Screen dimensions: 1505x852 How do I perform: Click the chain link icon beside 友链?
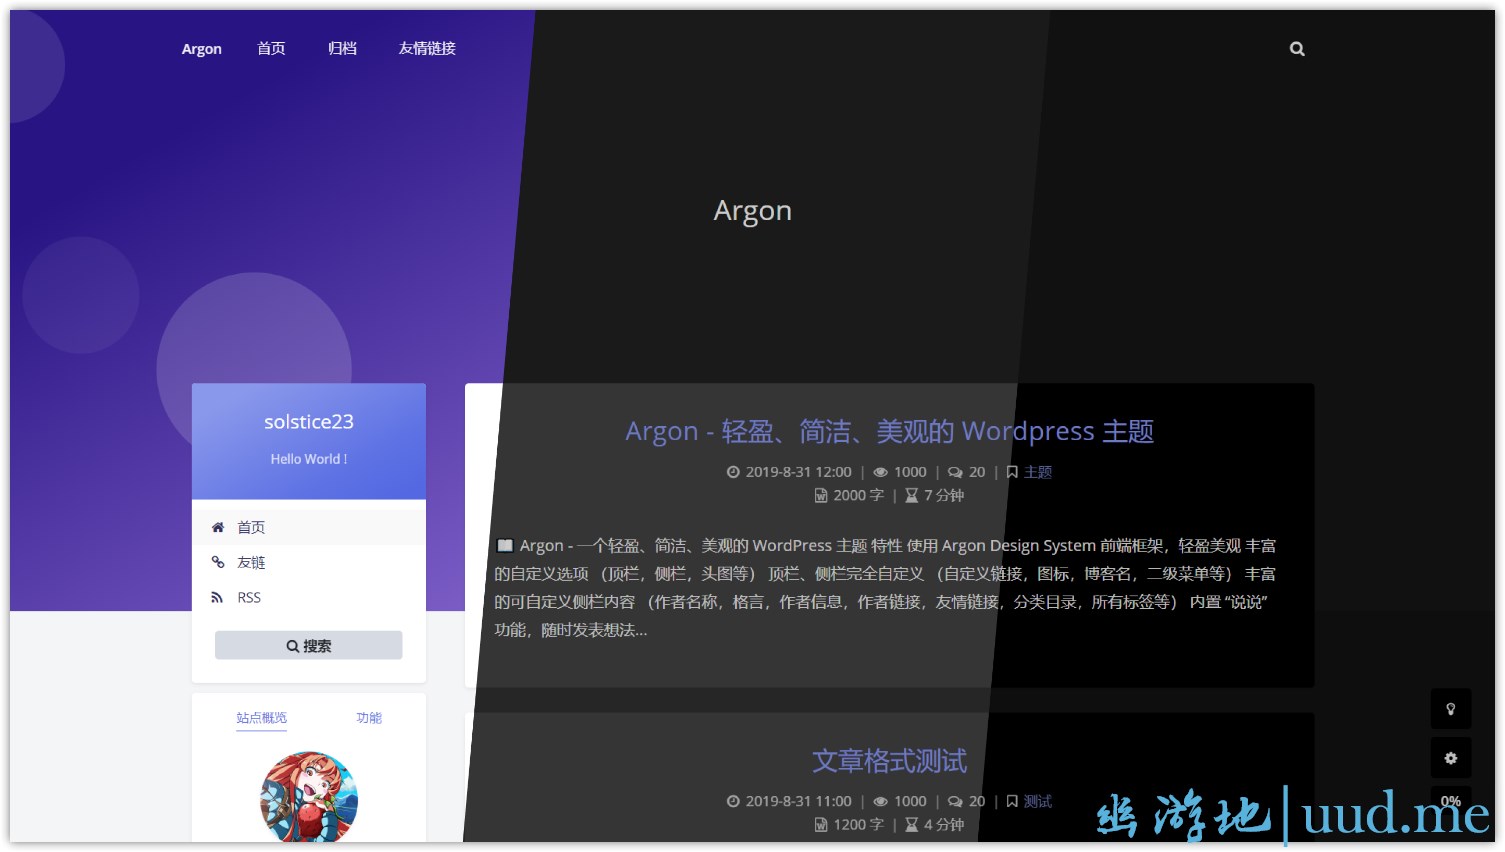(218, 562)
